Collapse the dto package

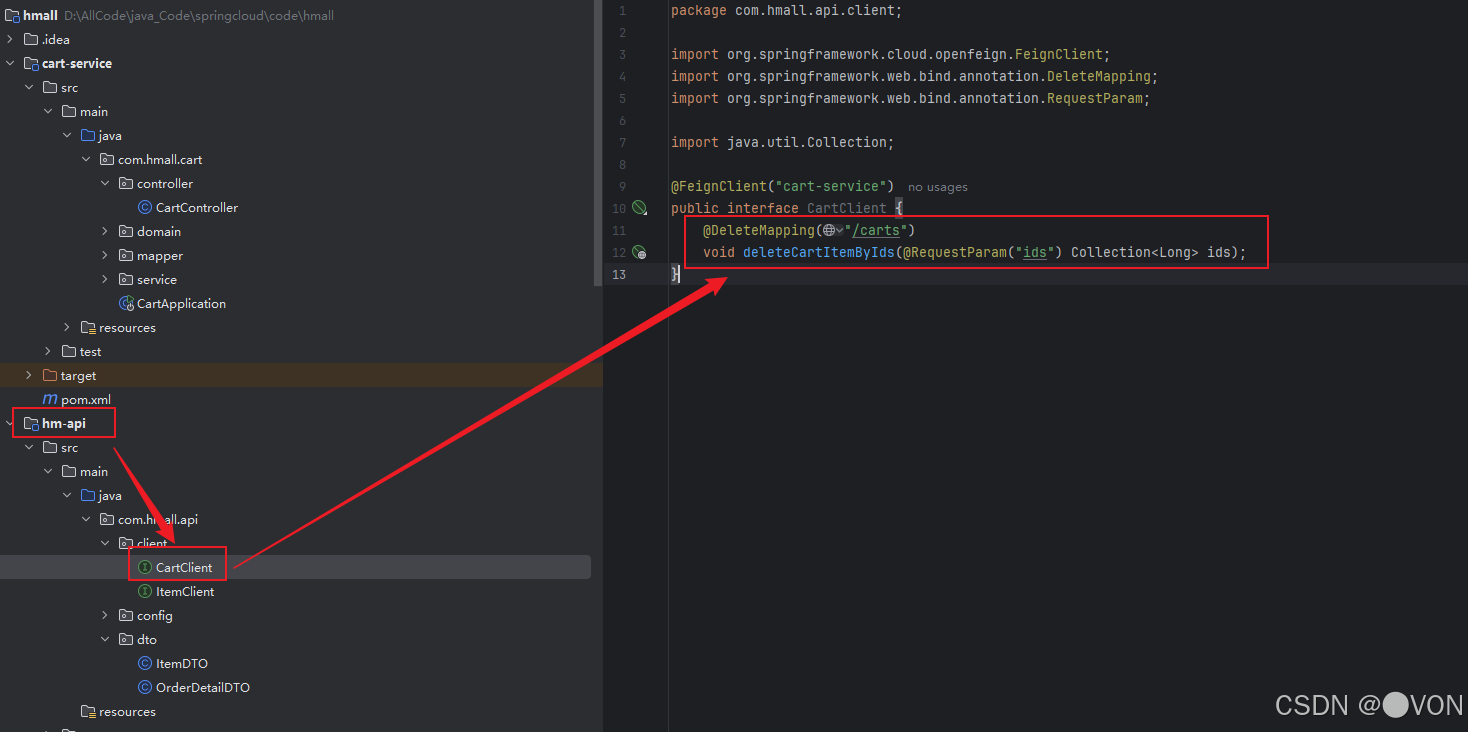[105, 639]
